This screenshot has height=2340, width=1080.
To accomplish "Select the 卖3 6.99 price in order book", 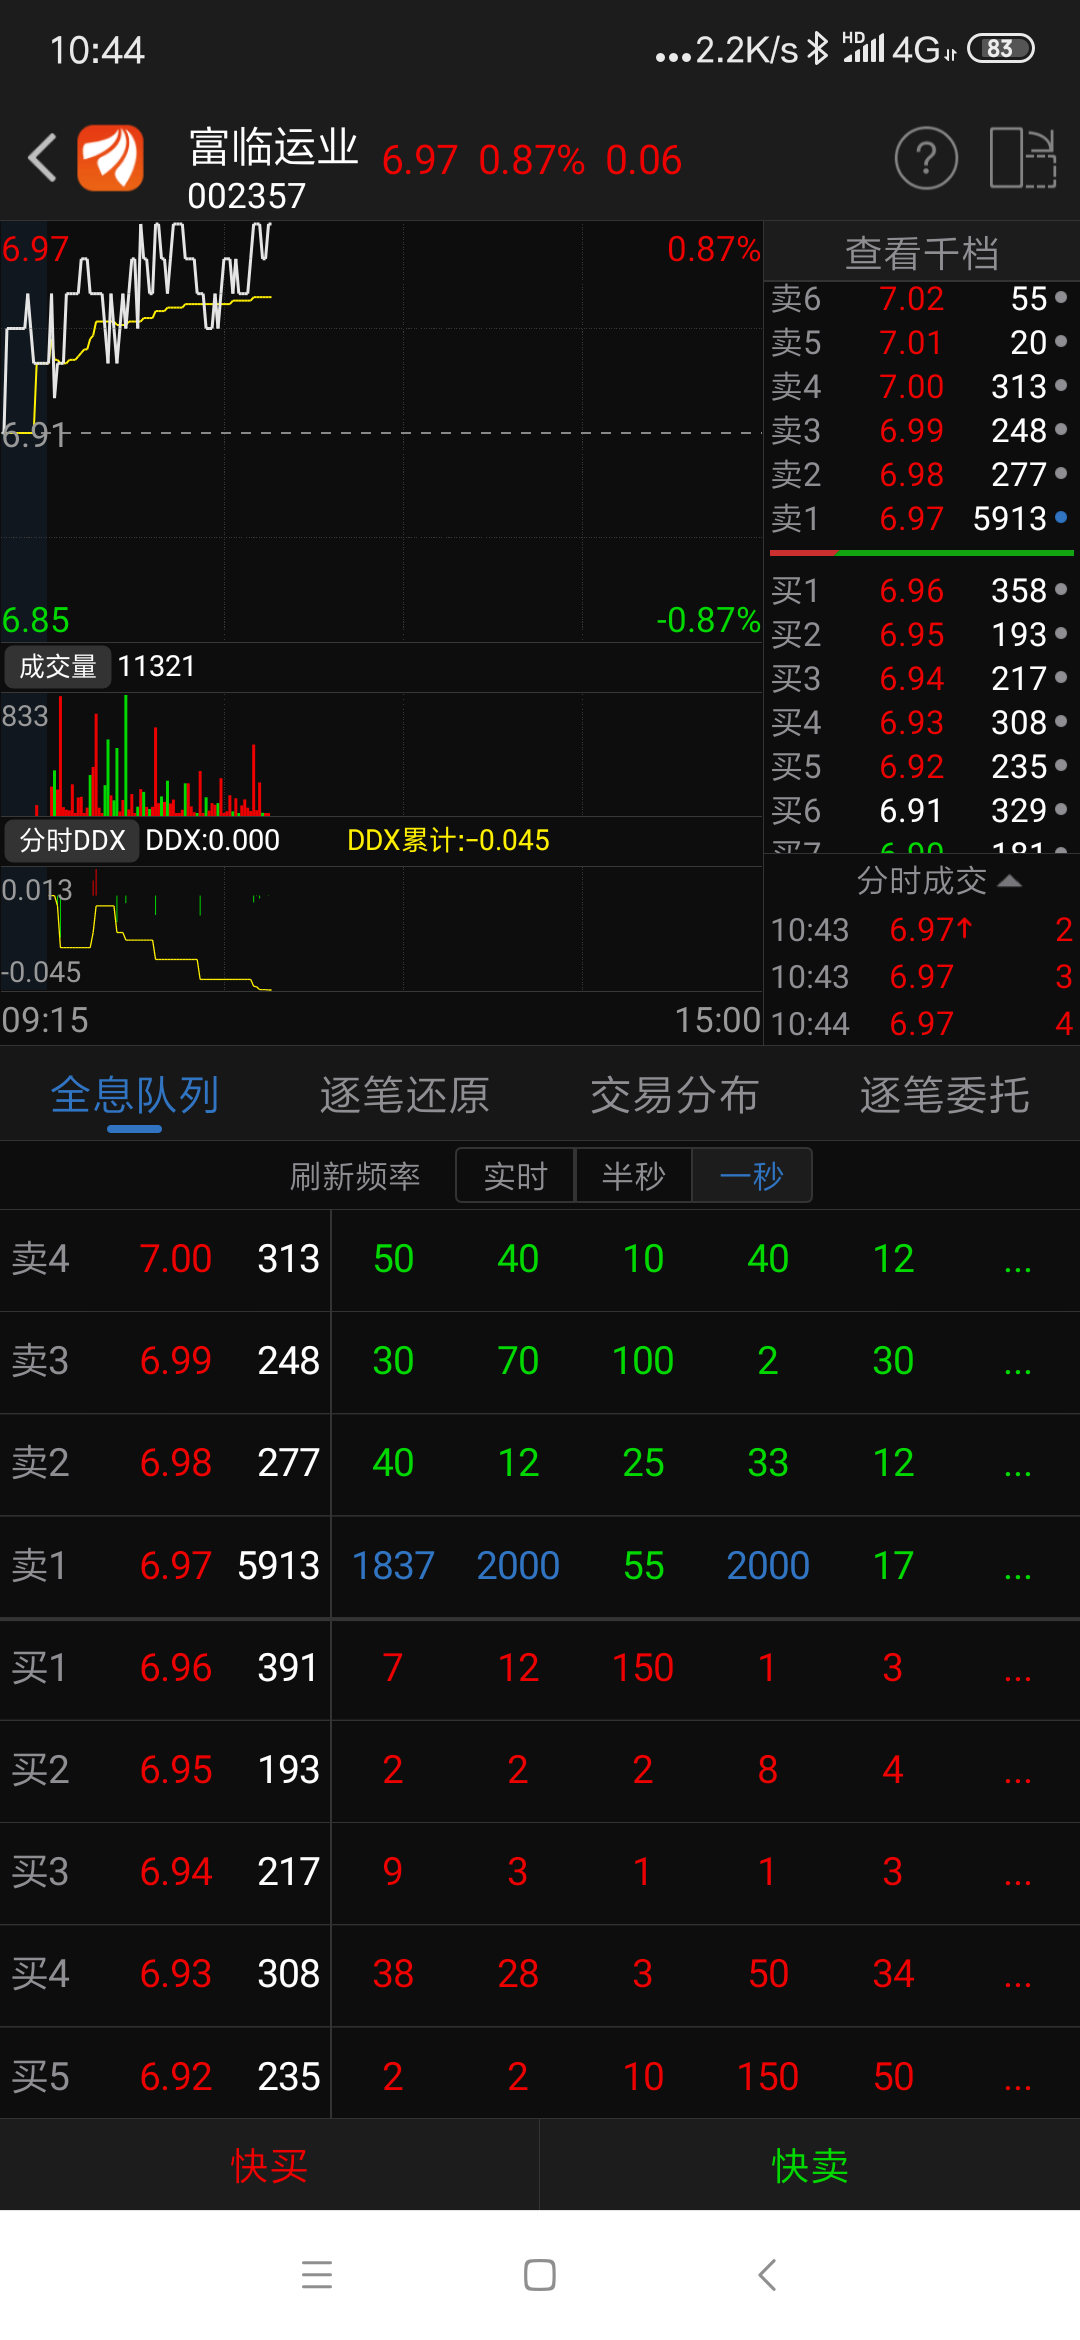I will [911, 430].
